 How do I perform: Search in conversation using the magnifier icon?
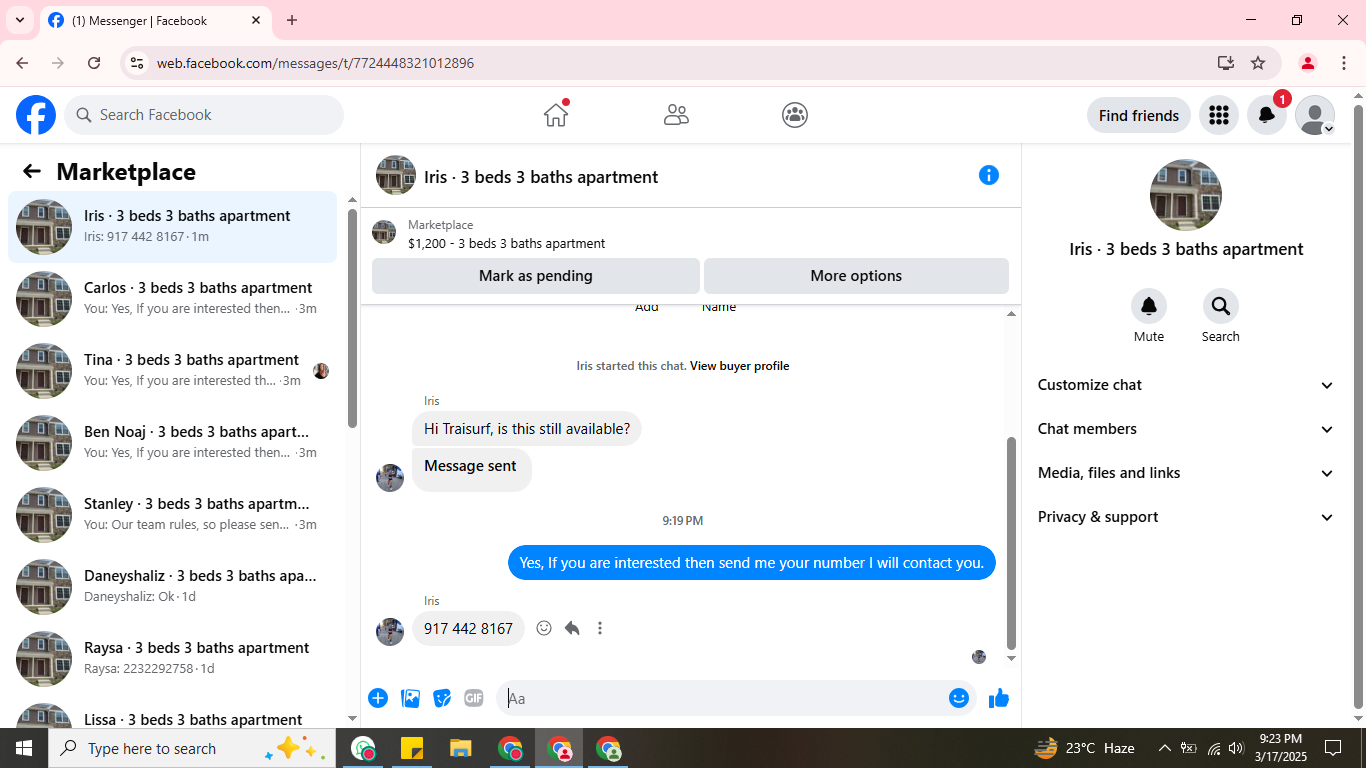click(x=1221, y=306)
